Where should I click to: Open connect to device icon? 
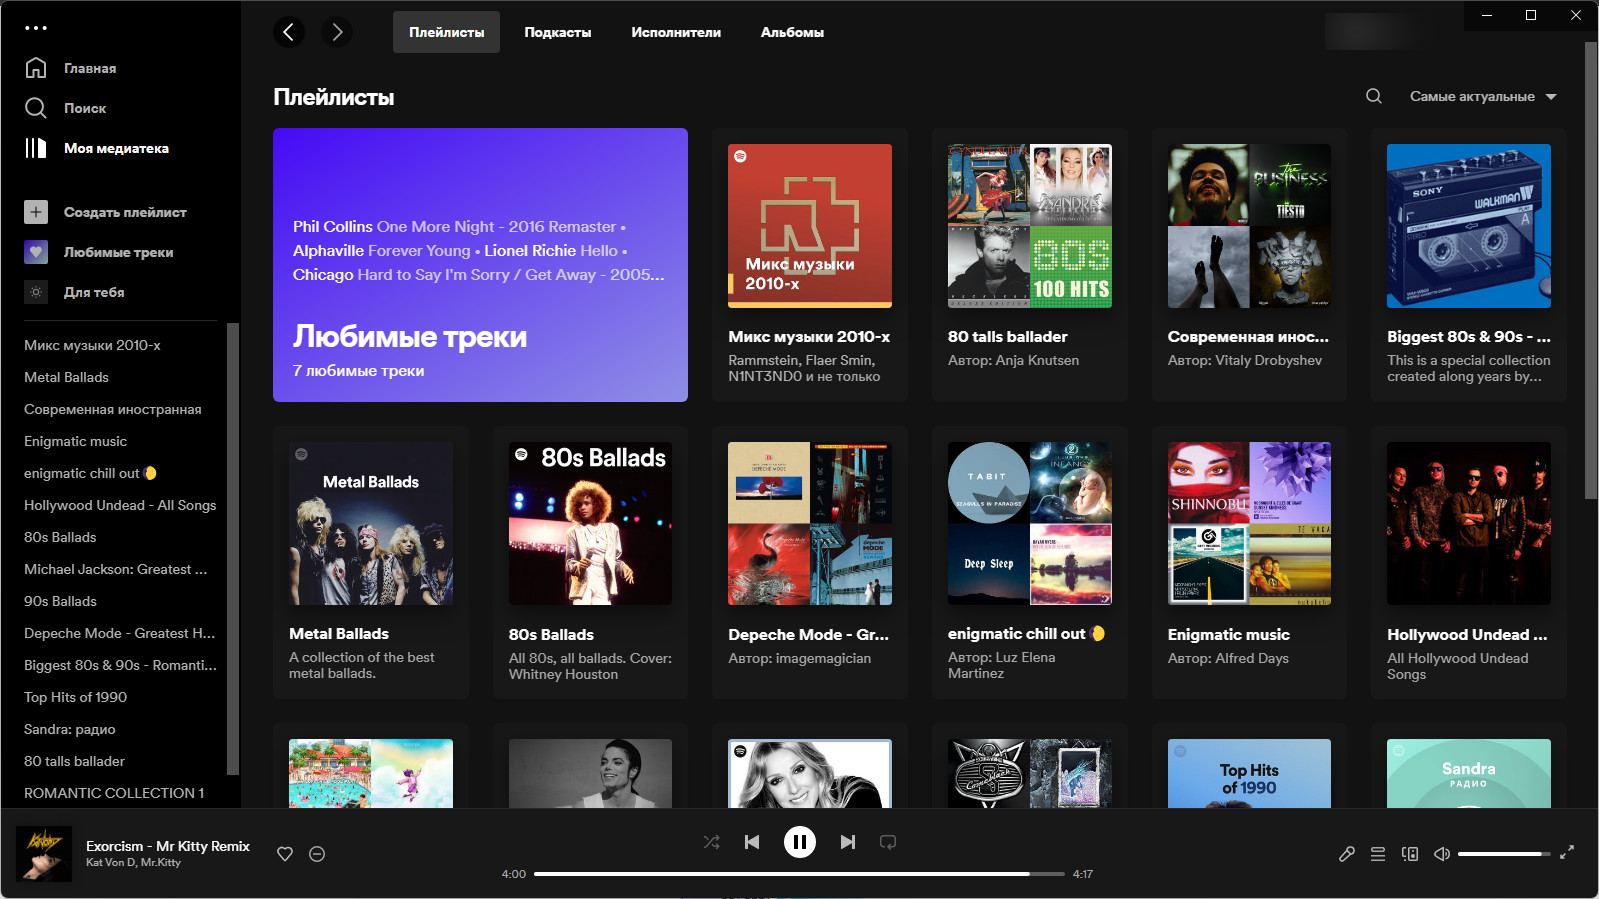click(1410, 854)
